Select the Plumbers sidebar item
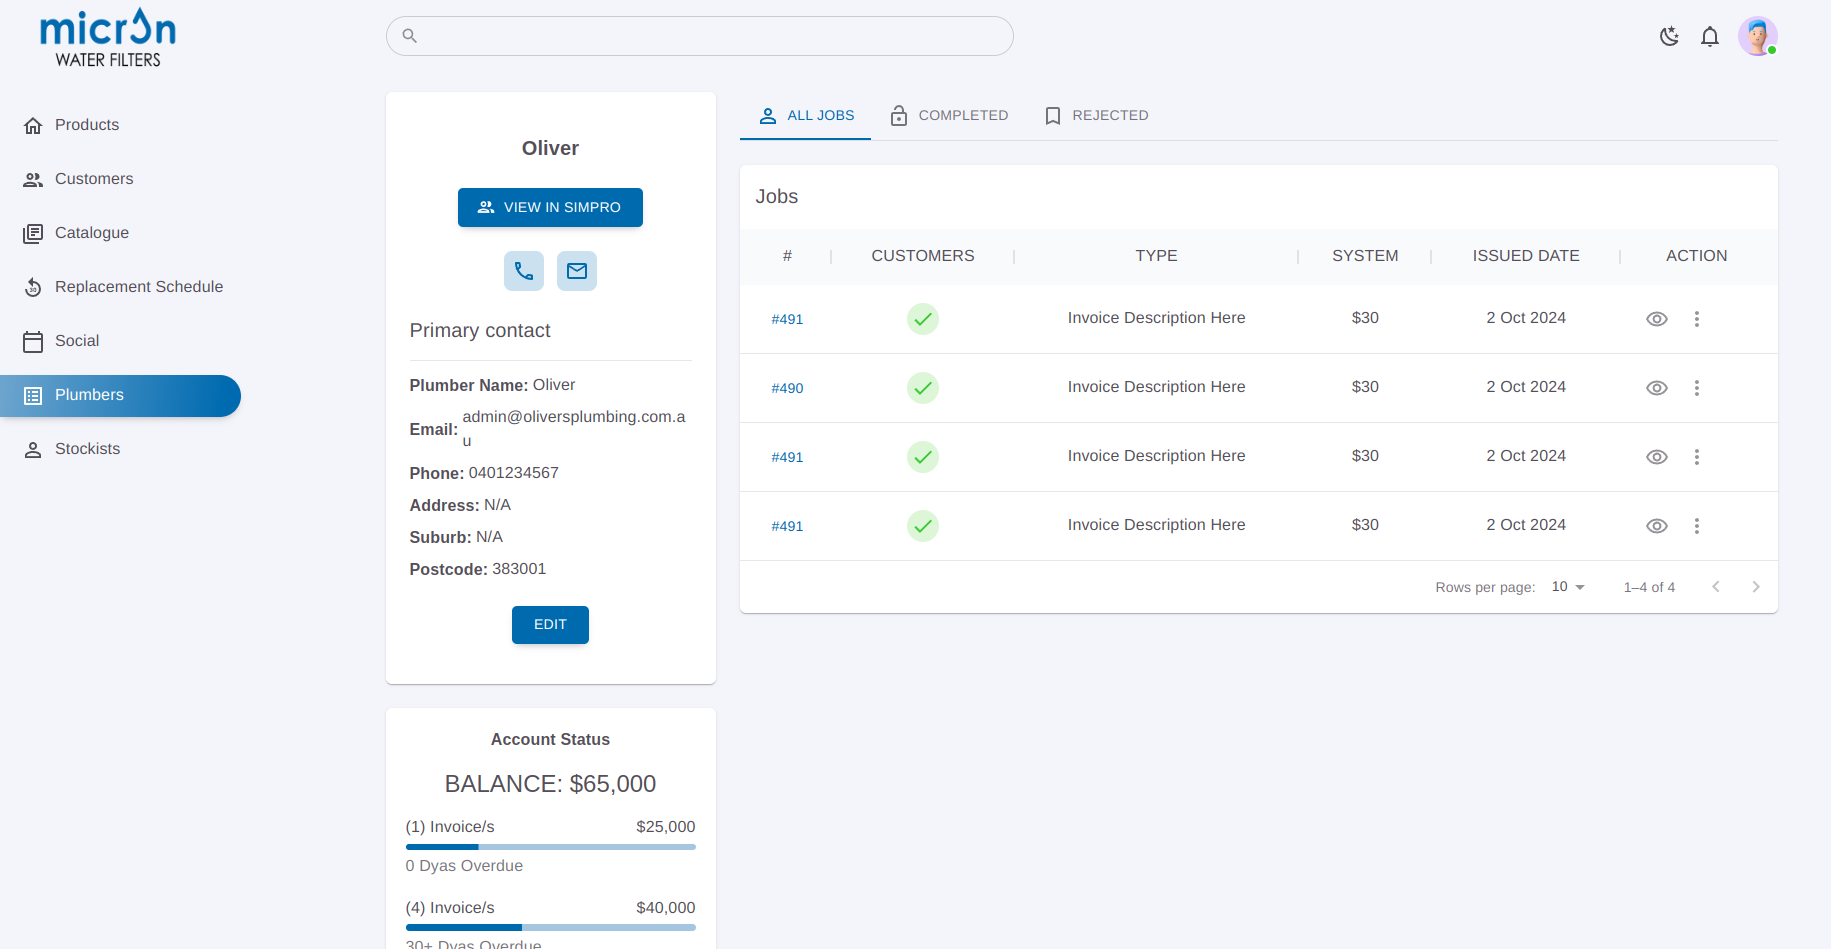Screen dimensions: 1831x949 [x=120, y=395]
